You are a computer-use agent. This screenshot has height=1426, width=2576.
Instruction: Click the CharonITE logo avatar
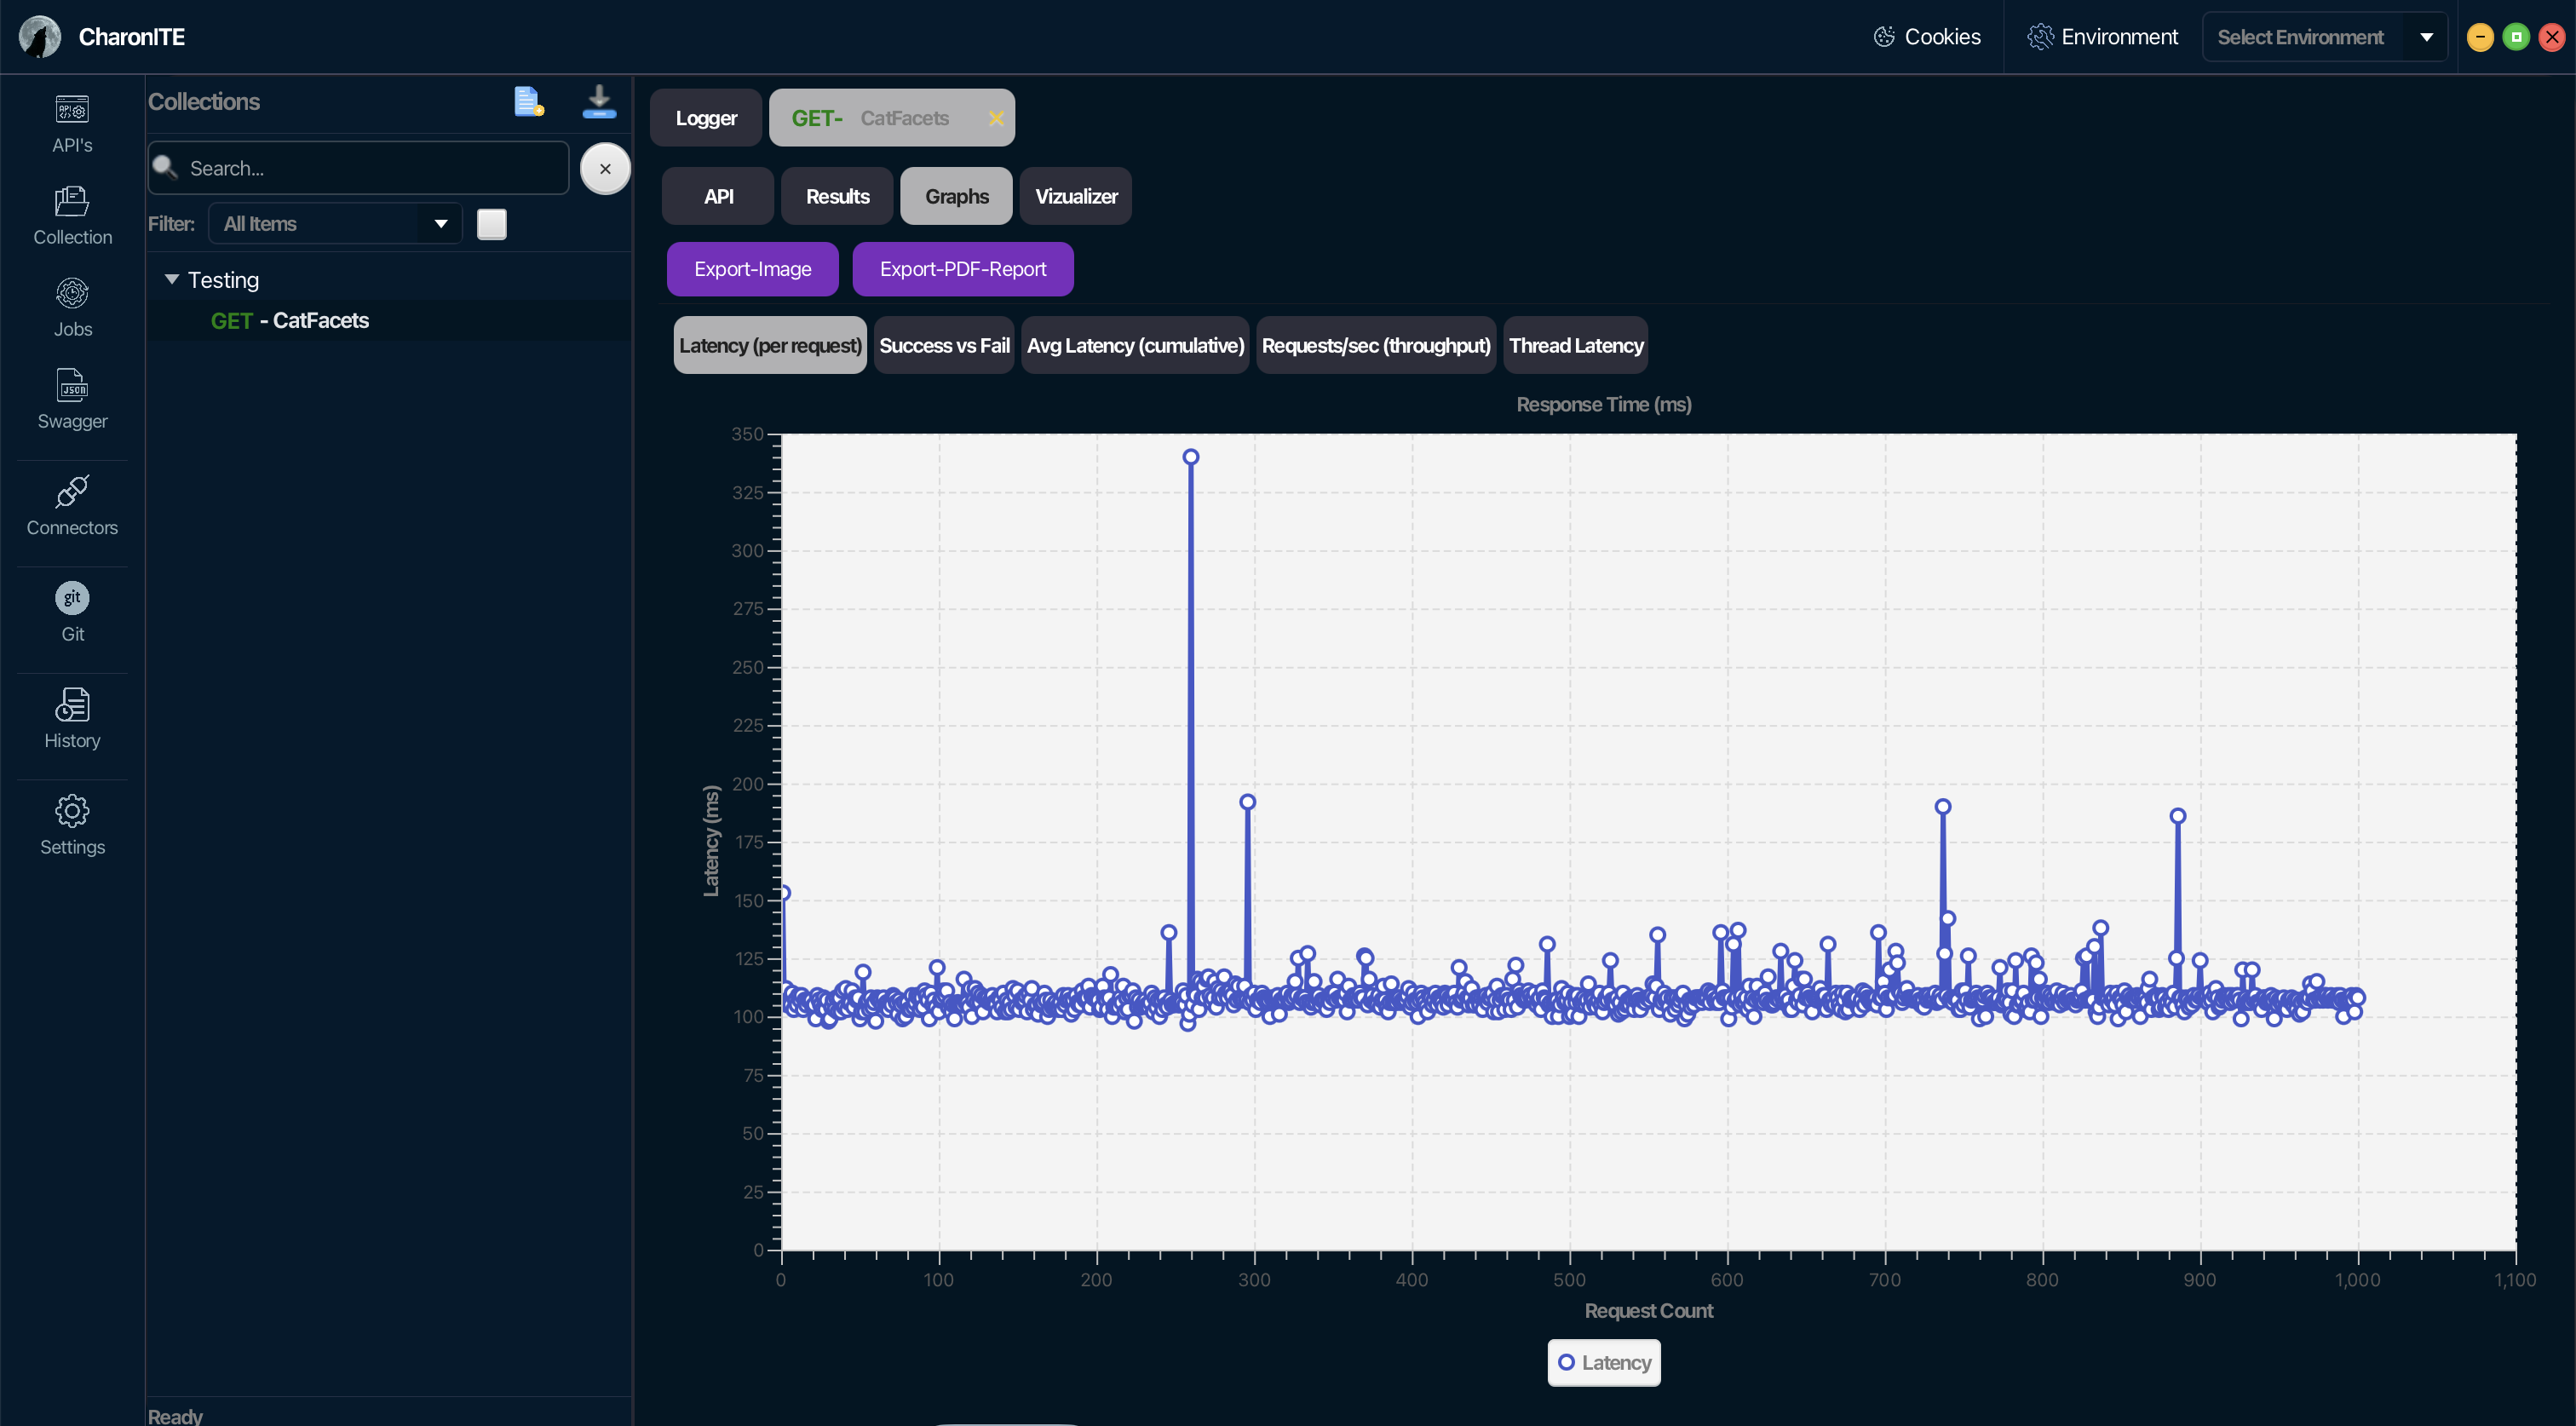click(x=40, y=37)
